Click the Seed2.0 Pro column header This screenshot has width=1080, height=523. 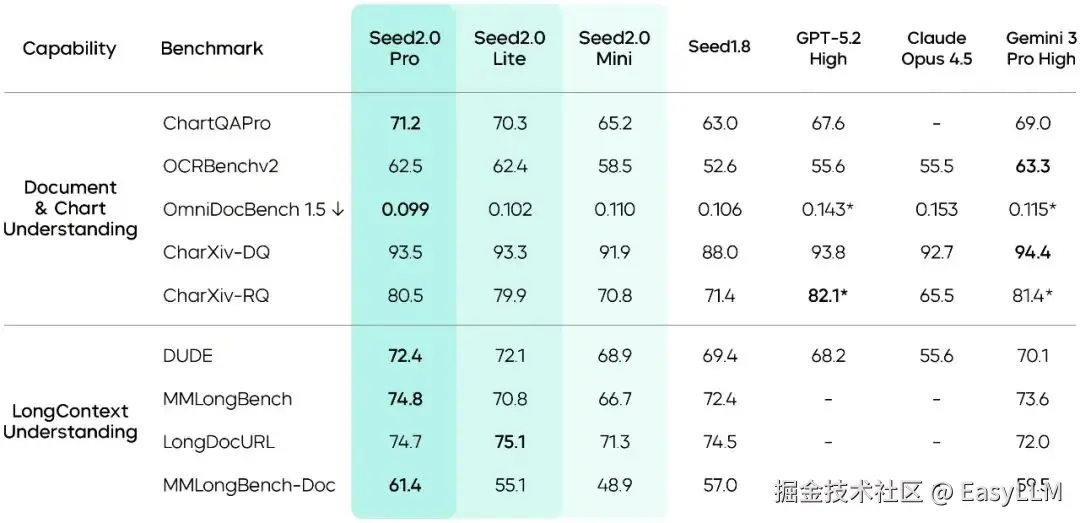[x=404, y=48]
